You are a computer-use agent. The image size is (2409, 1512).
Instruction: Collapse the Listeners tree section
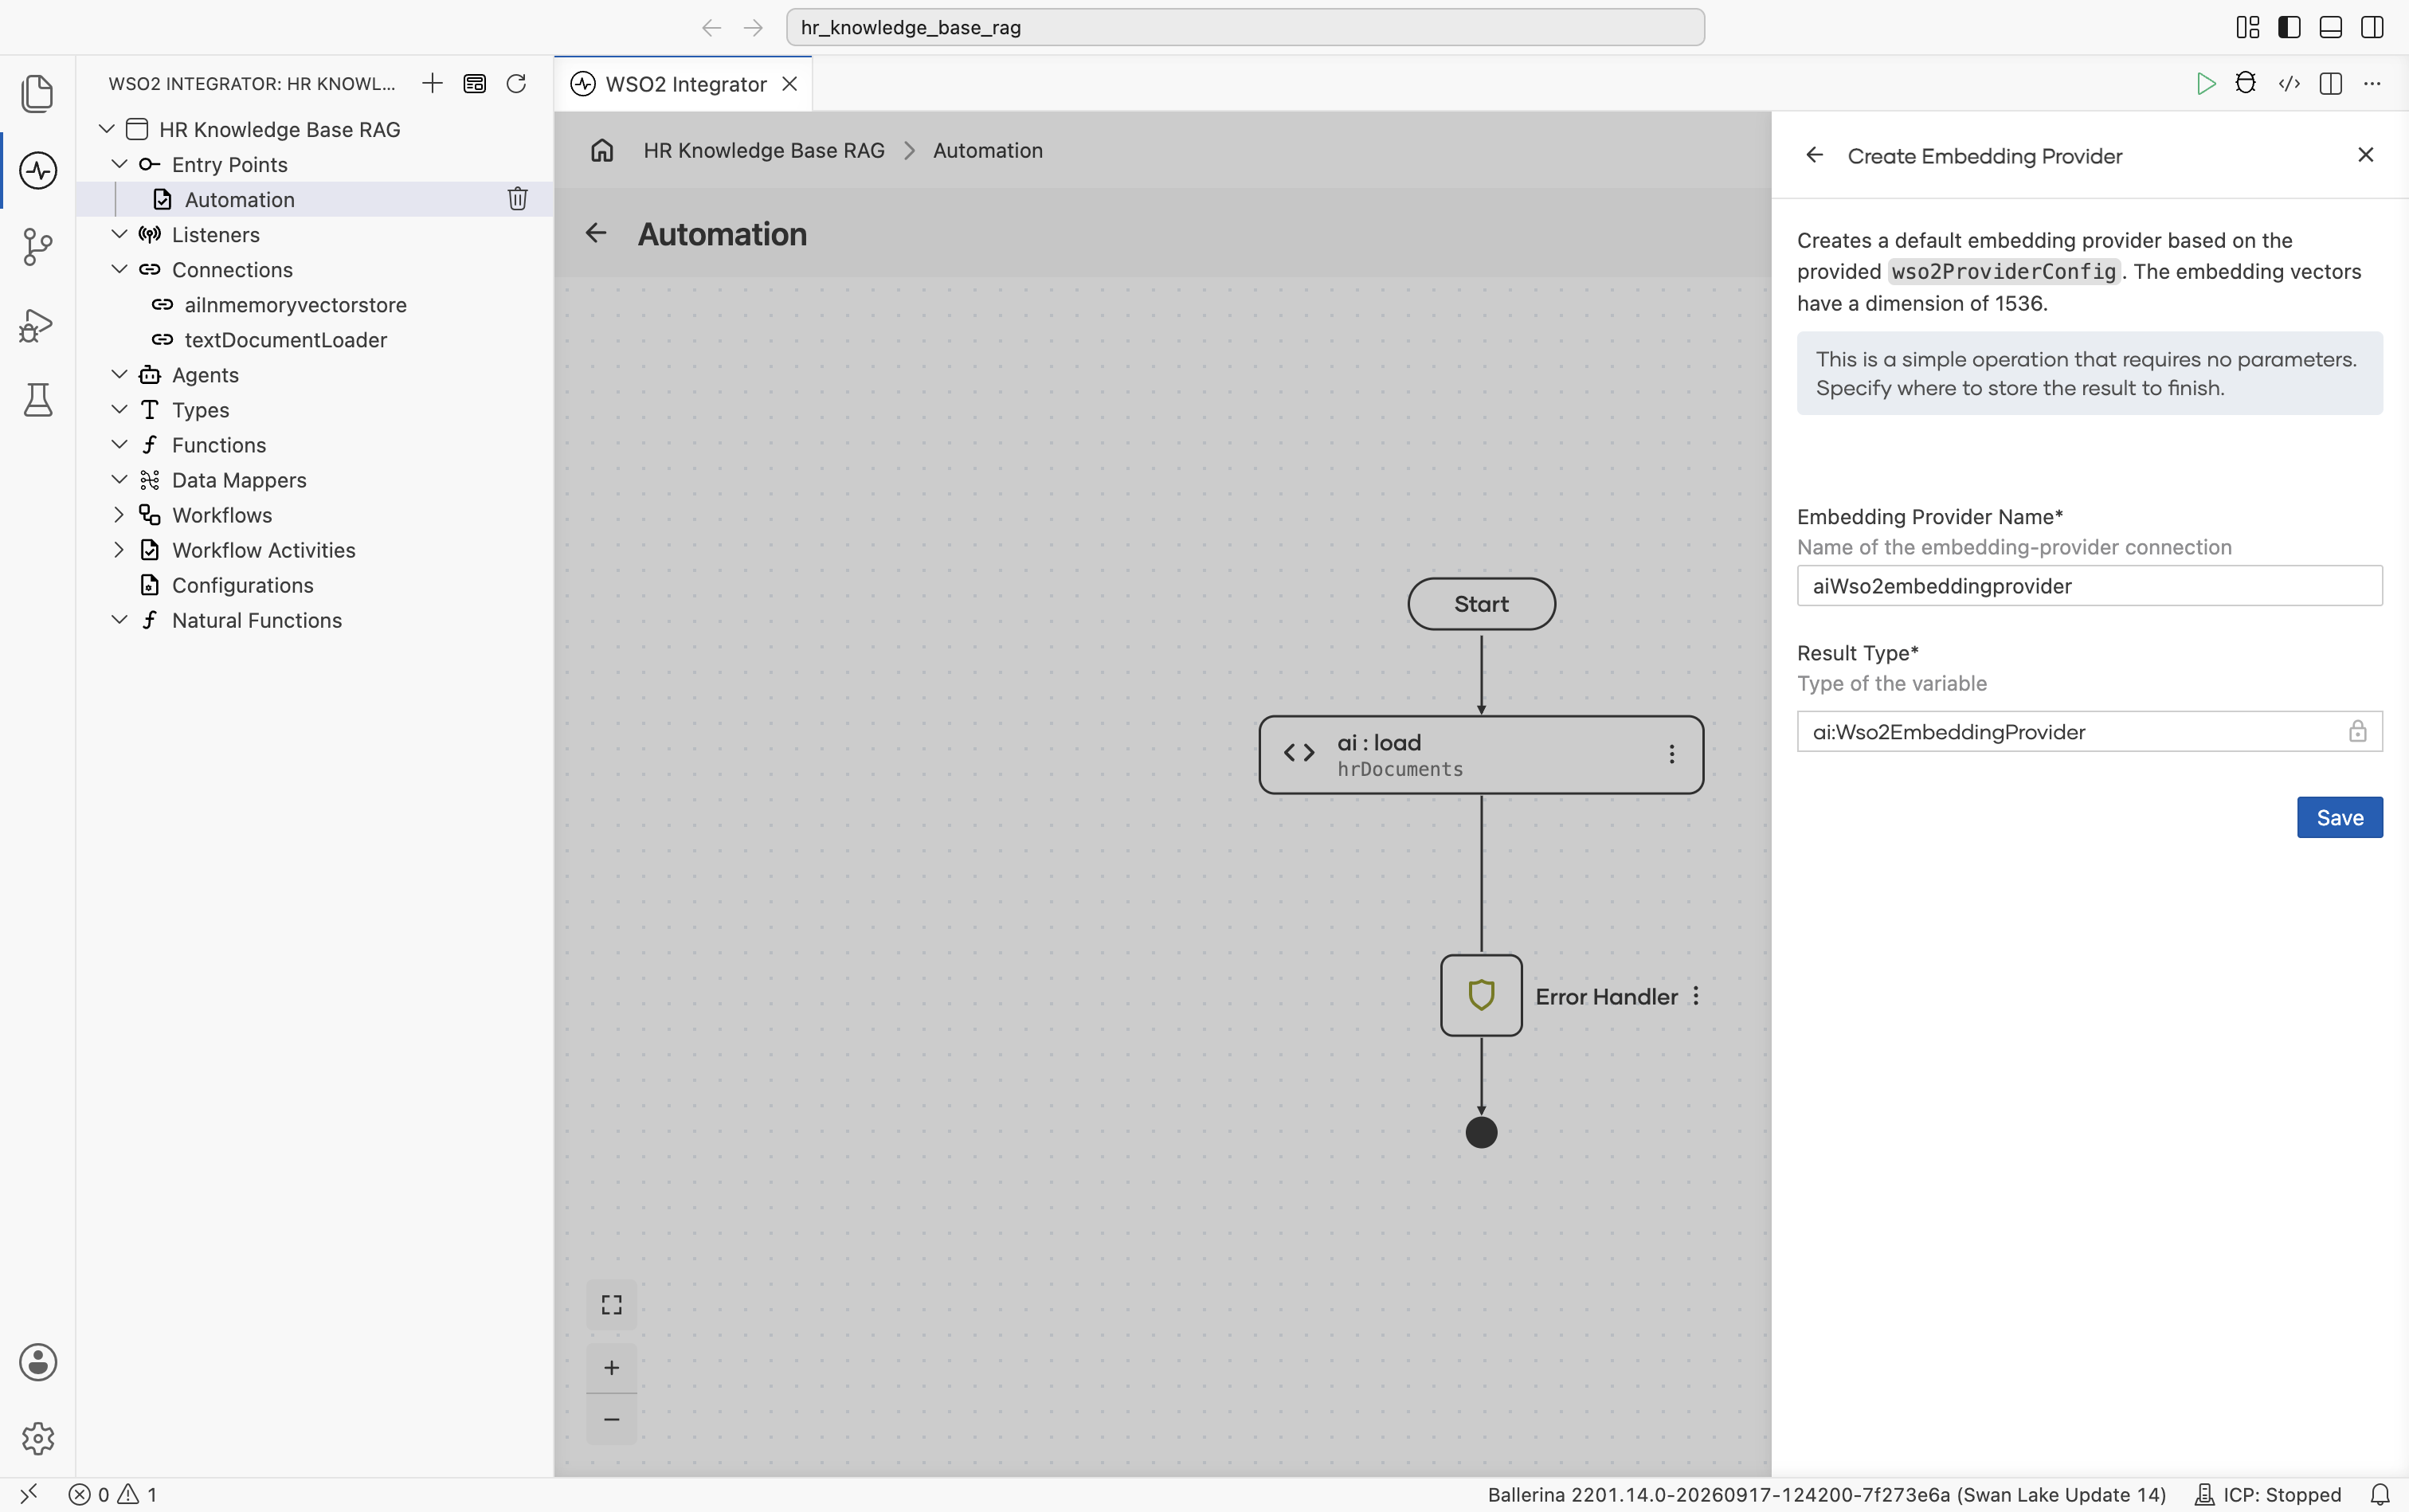(x=119, y=234)
